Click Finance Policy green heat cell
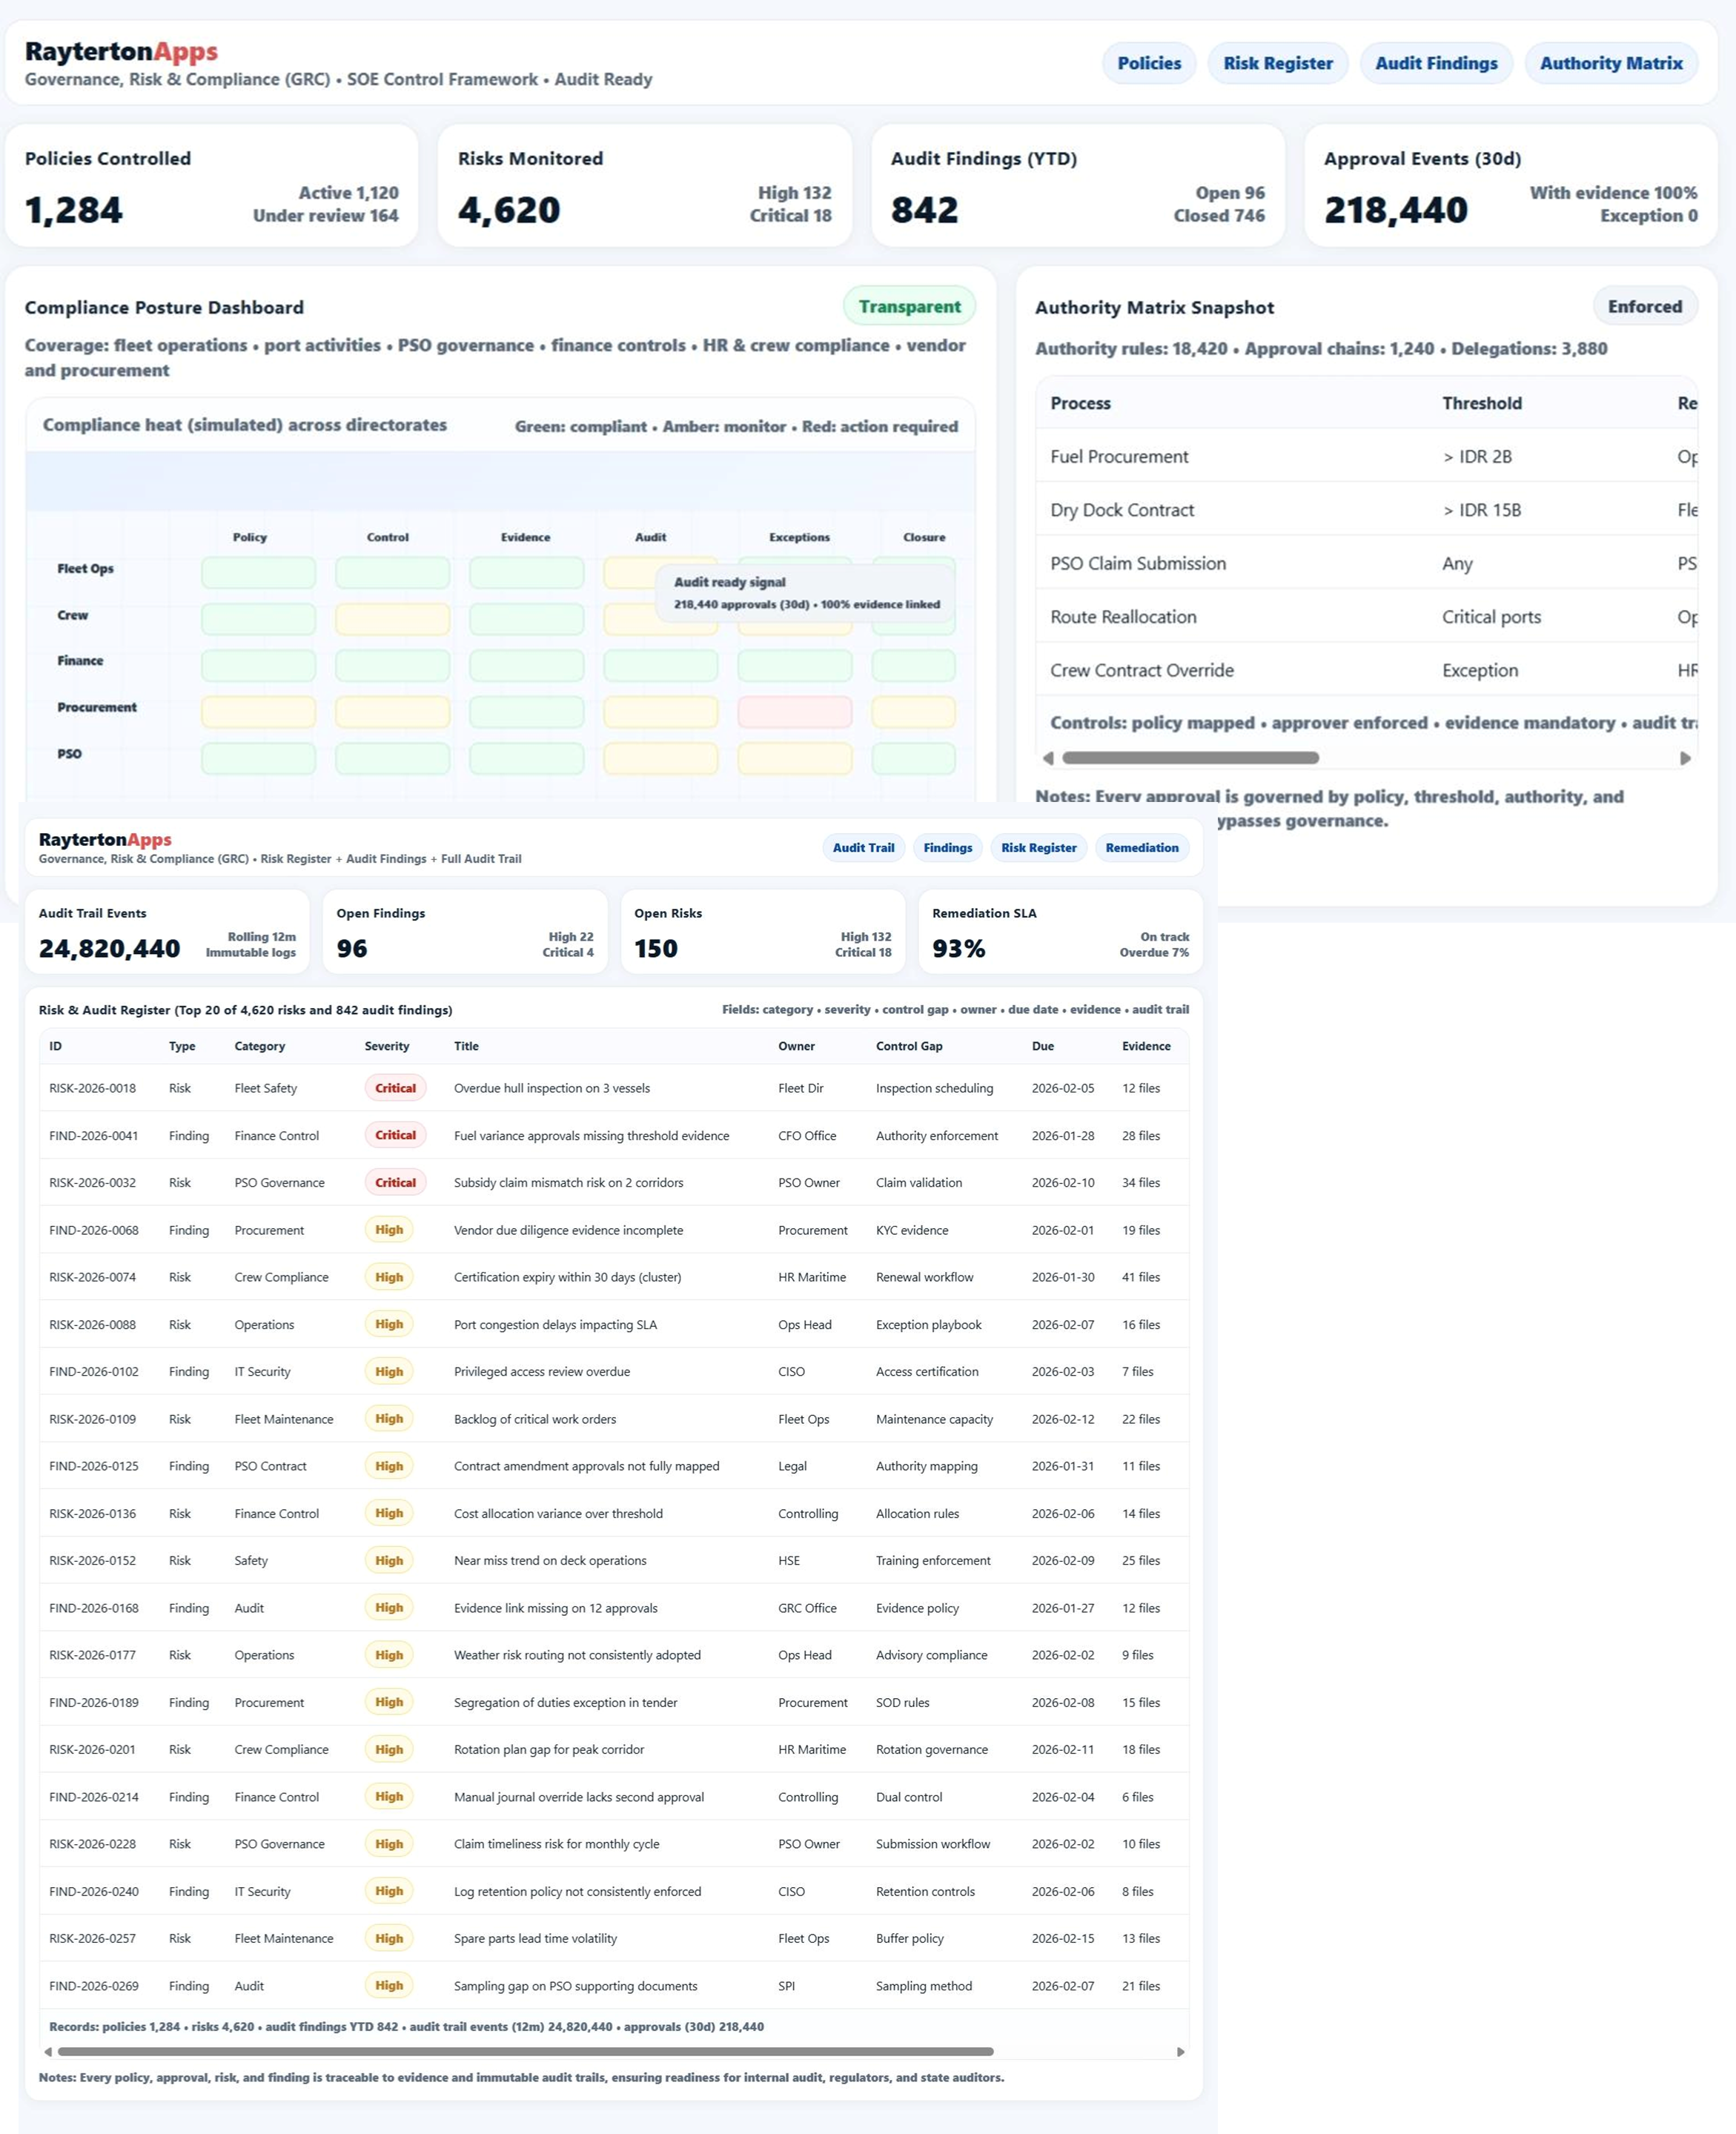Screen dimensions: 1736x2134 [x=258, y=665]
